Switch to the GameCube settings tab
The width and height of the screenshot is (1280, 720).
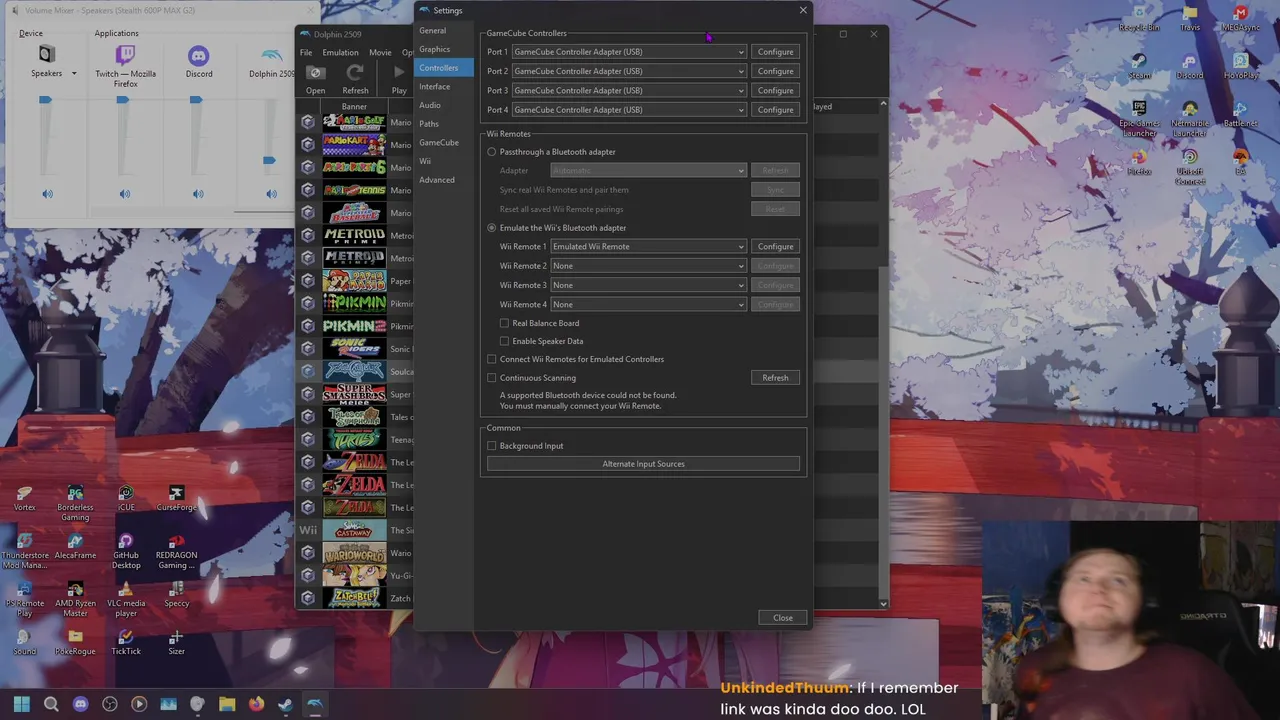tap(444, 142)
